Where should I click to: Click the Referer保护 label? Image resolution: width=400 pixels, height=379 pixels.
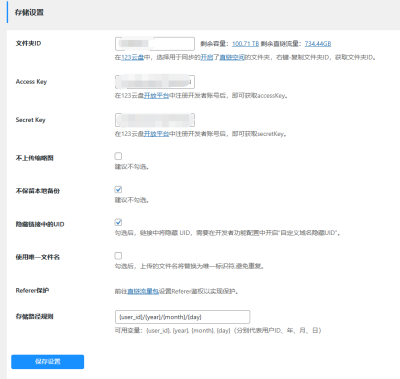click(x=32, y=291)
